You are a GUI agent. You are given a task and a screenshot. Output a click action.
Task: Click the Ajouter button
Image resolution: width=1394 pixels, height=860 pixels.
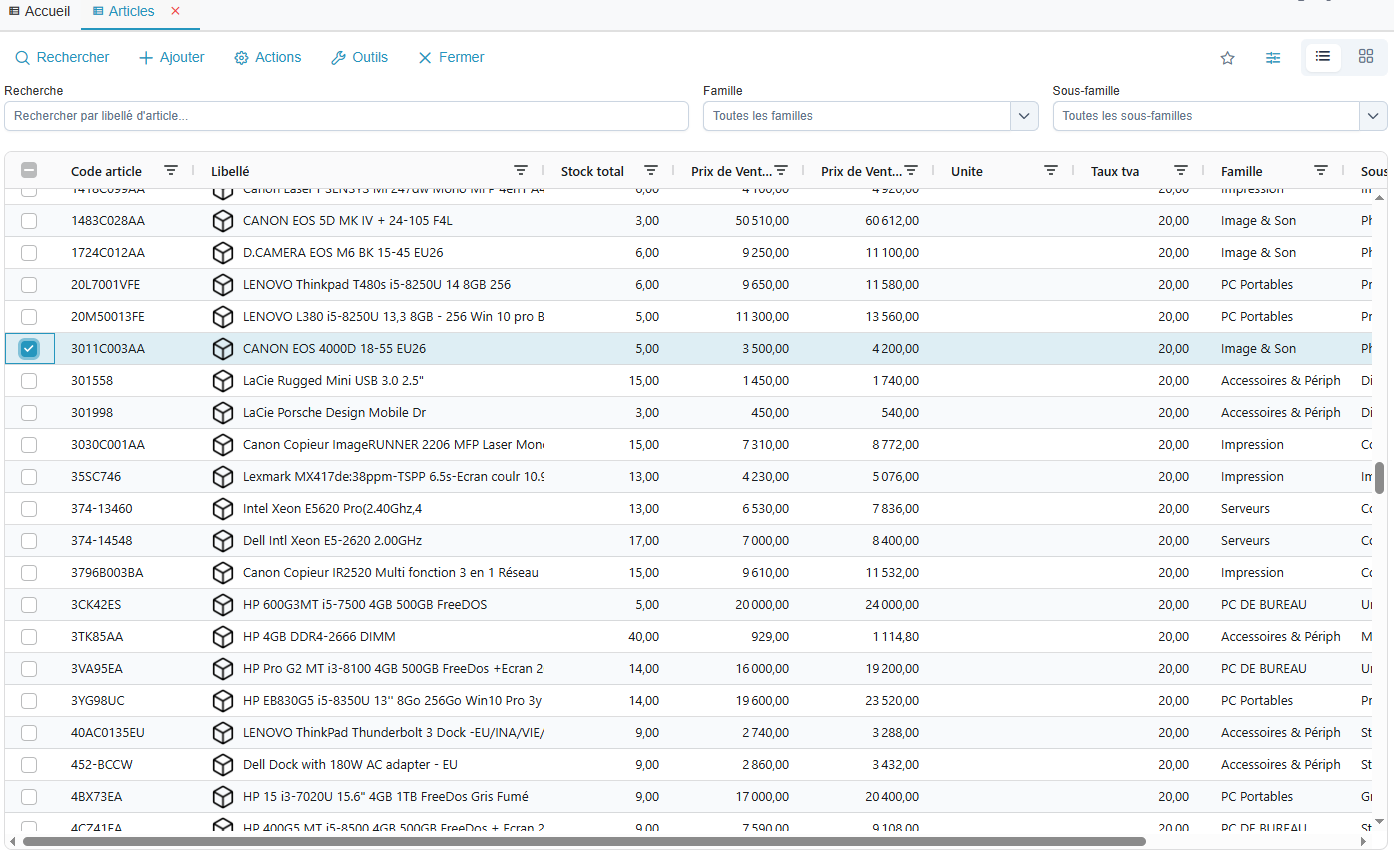171,58
